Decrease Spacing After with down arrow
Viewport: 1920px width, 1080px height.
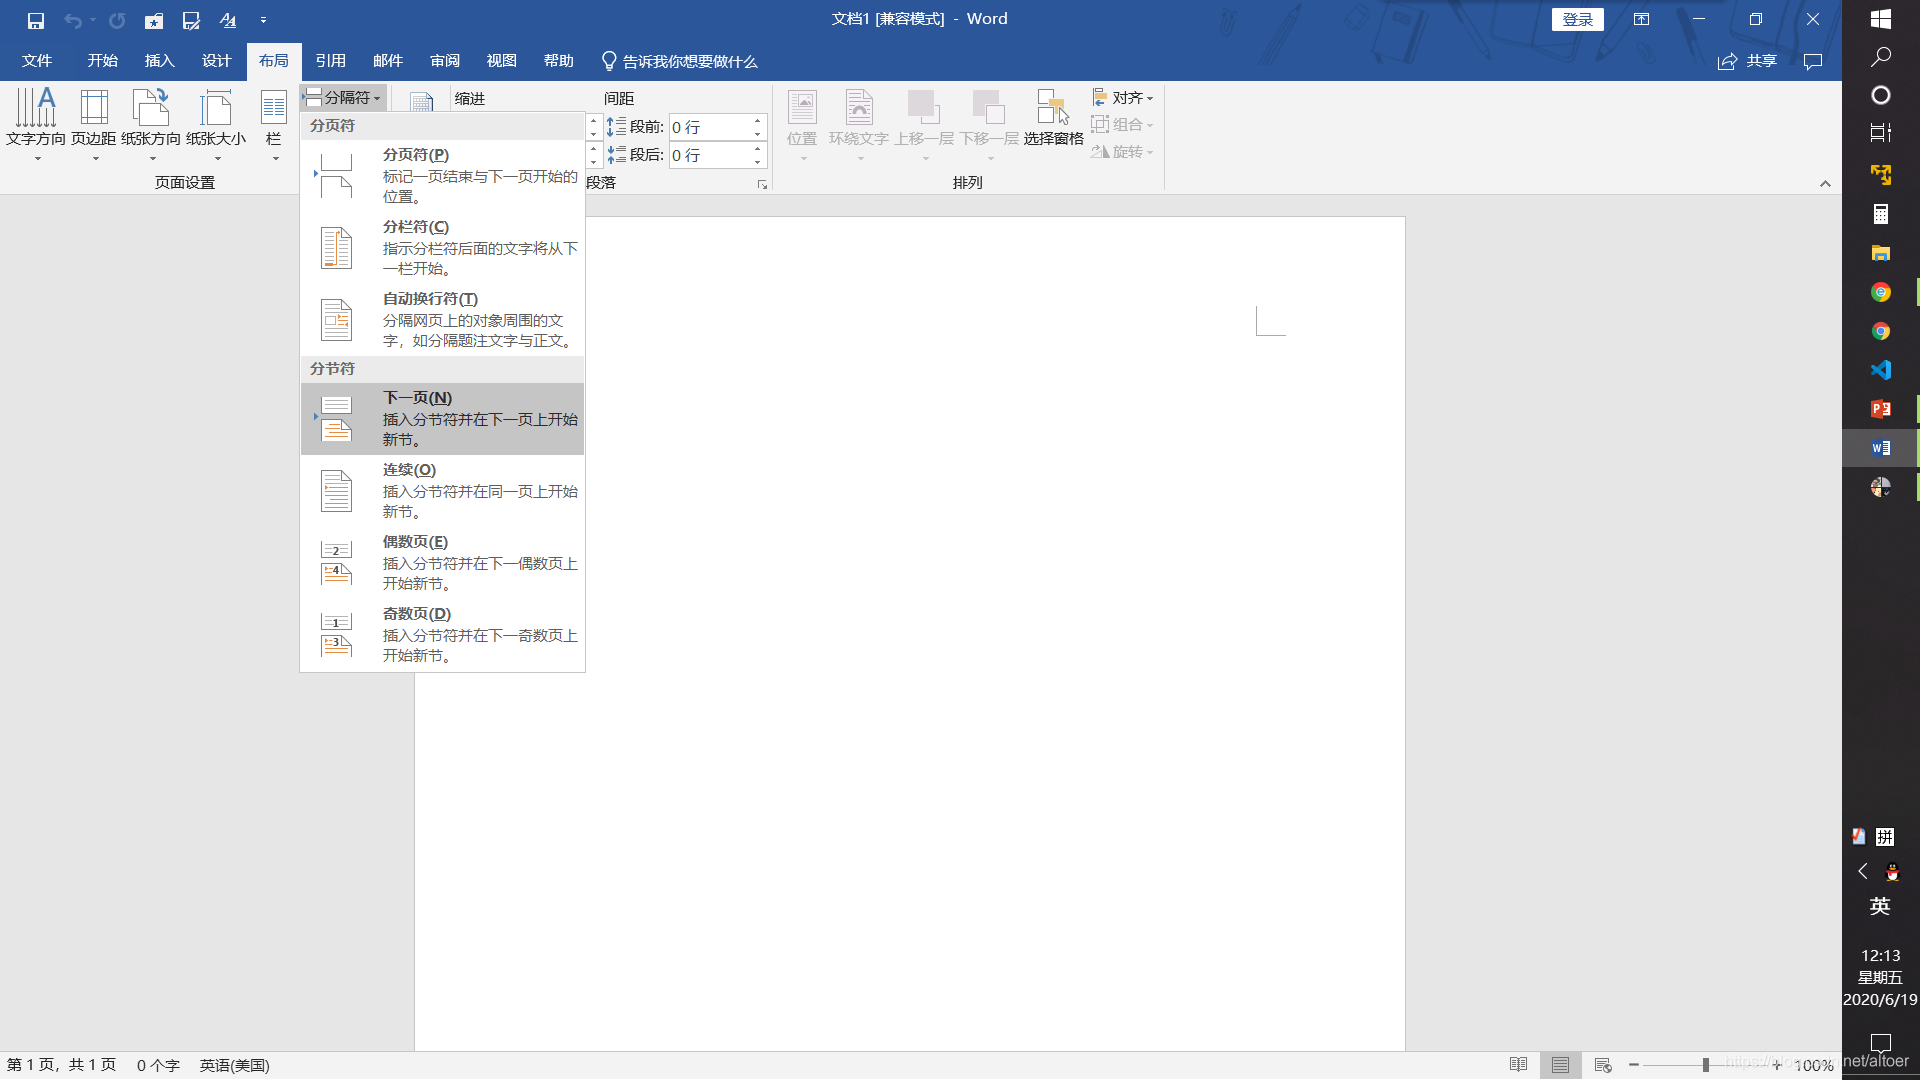[x=758, y=161]
